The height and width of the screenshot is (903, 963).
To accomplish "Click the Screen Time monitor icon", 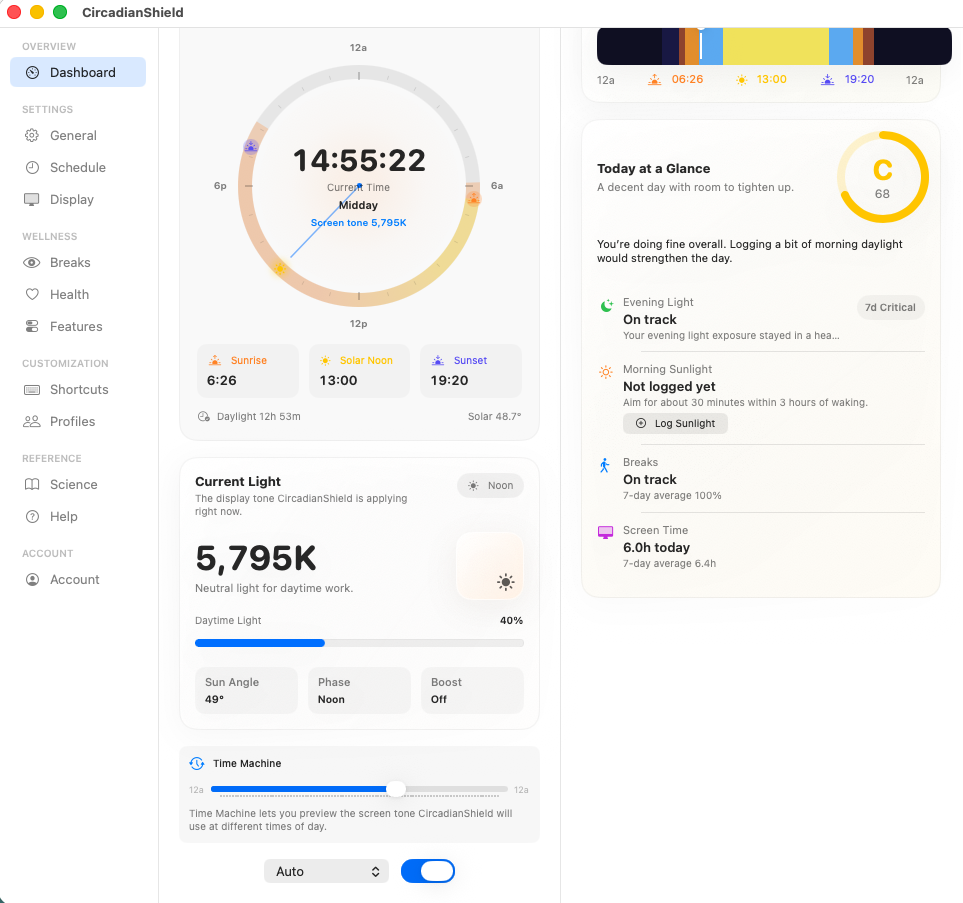I will point(604,530).
